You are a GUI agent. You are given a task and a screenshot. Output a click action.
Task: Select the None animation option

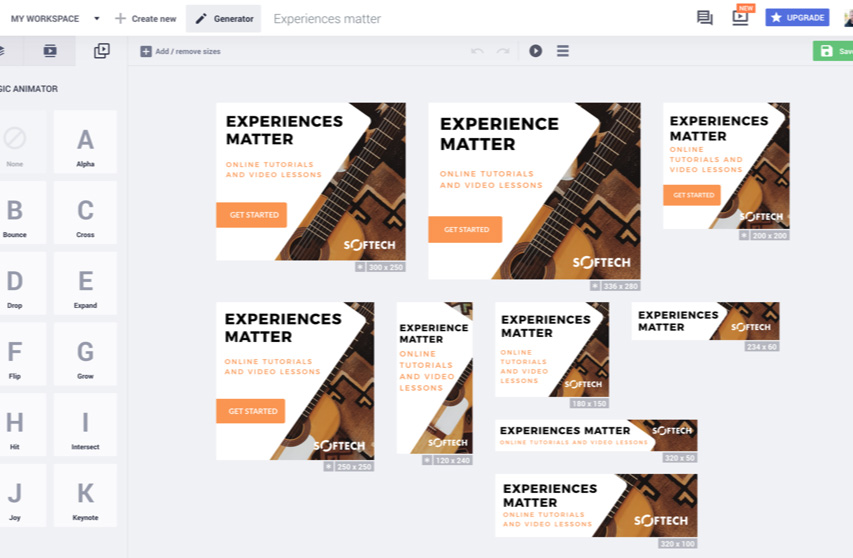(x=15, y=142)
